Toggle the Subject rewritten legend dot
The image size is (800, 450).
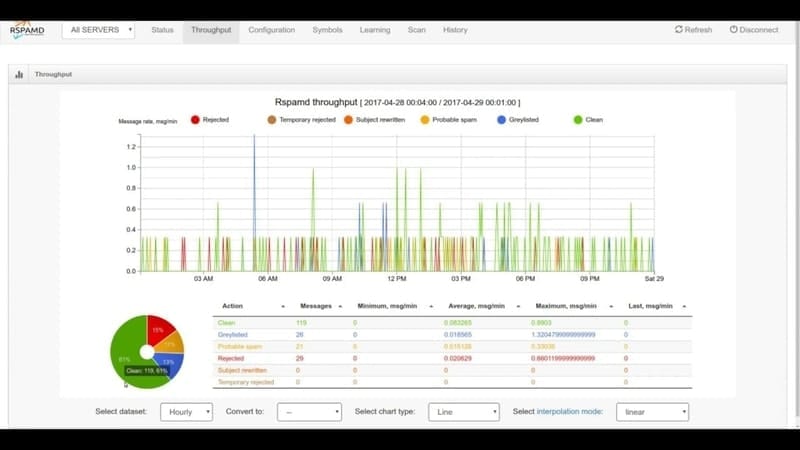point(348,120)
